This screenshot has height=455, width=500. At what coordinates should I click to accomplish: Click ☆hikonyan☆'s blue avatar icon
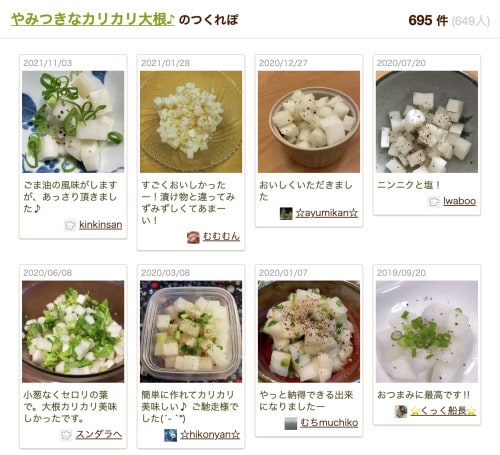coord(171,435)
